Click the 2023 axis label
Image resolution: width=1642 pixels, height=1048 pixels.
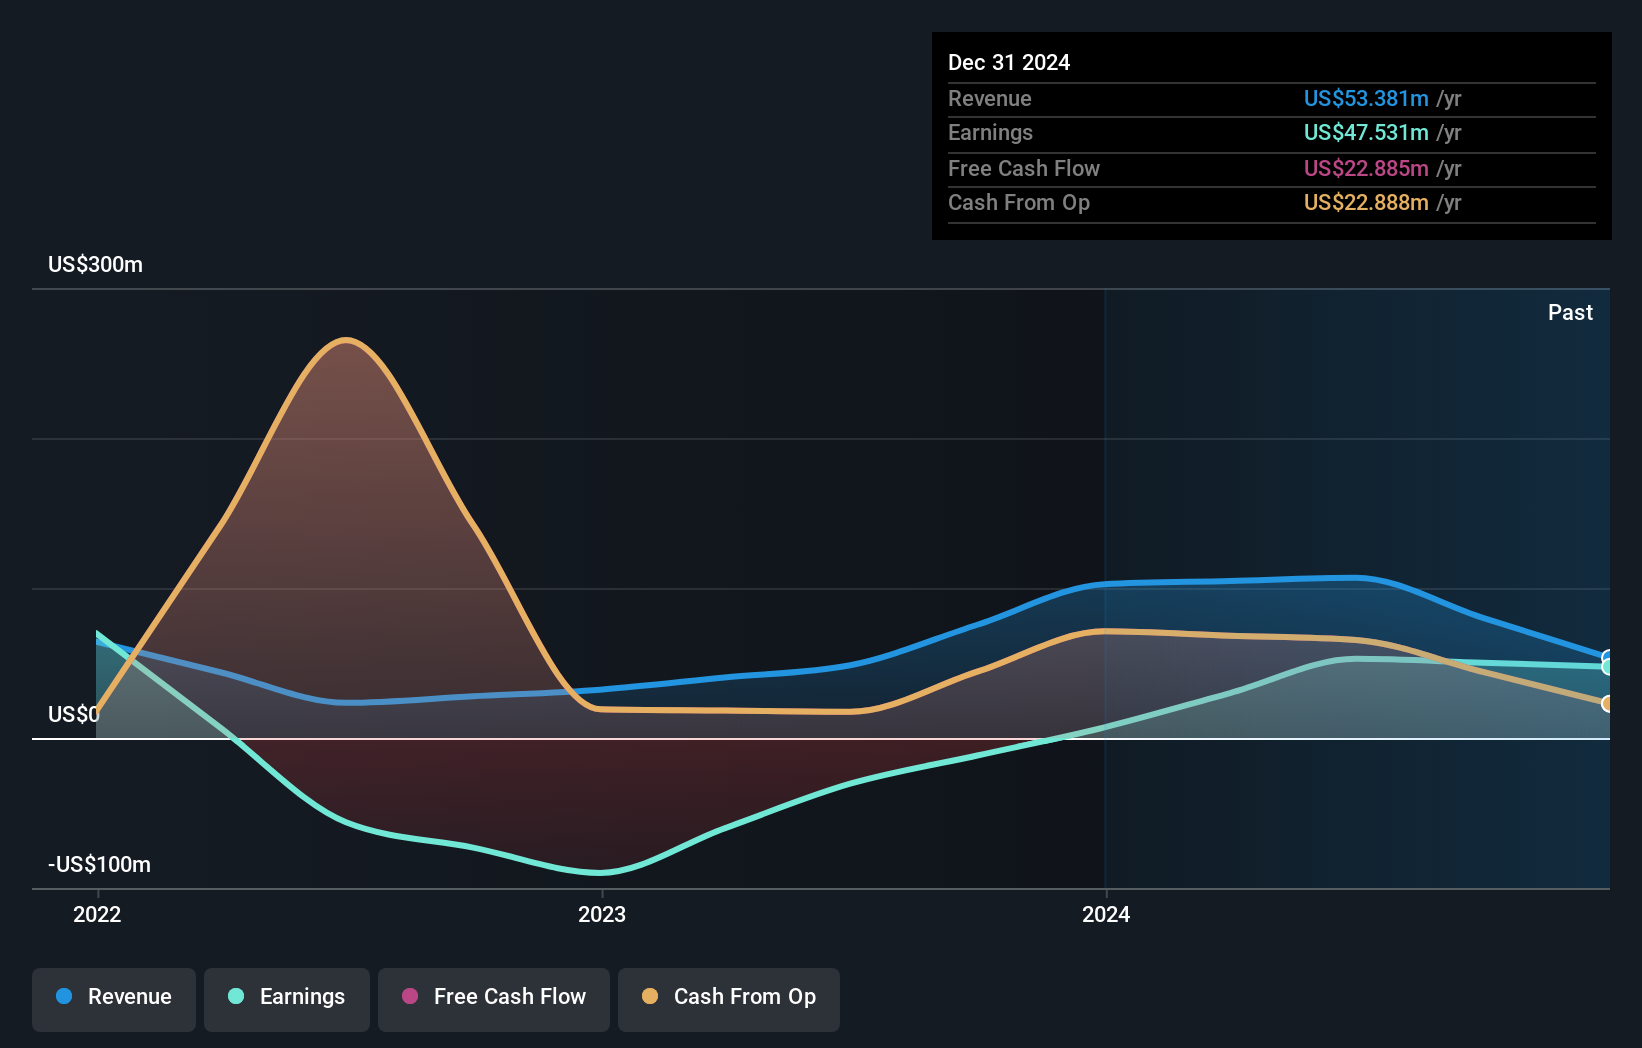(602, 914)
